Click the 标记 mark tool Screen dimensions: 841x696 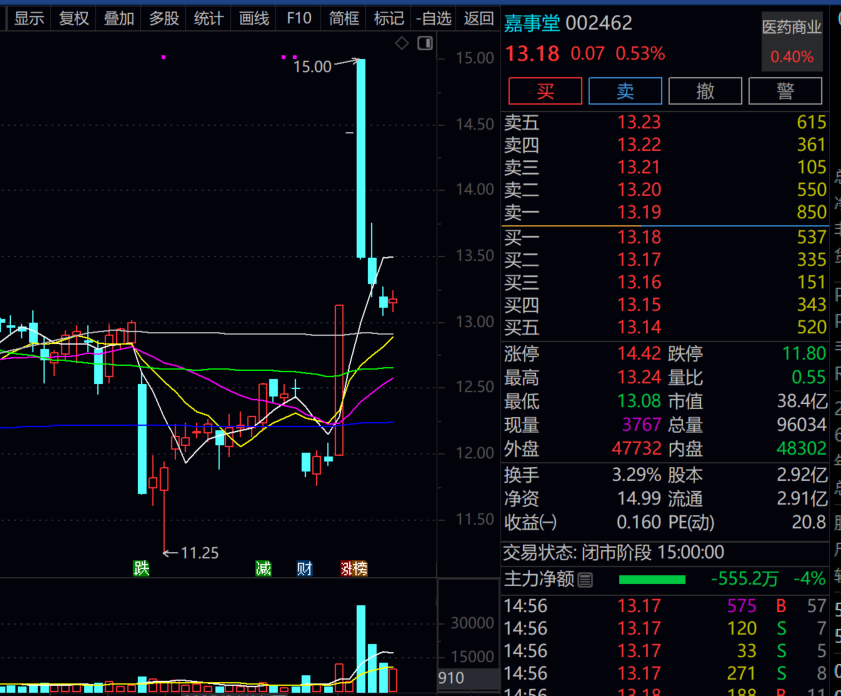click(389, 19)
